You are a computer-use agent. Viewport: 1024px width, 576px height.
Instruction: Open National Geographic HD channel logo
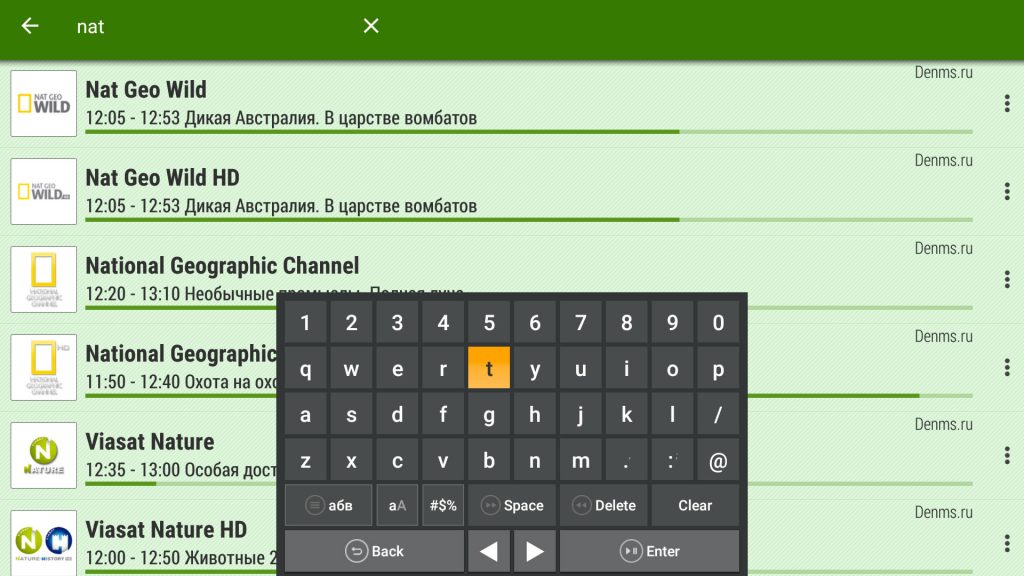(x=44, y=367)
